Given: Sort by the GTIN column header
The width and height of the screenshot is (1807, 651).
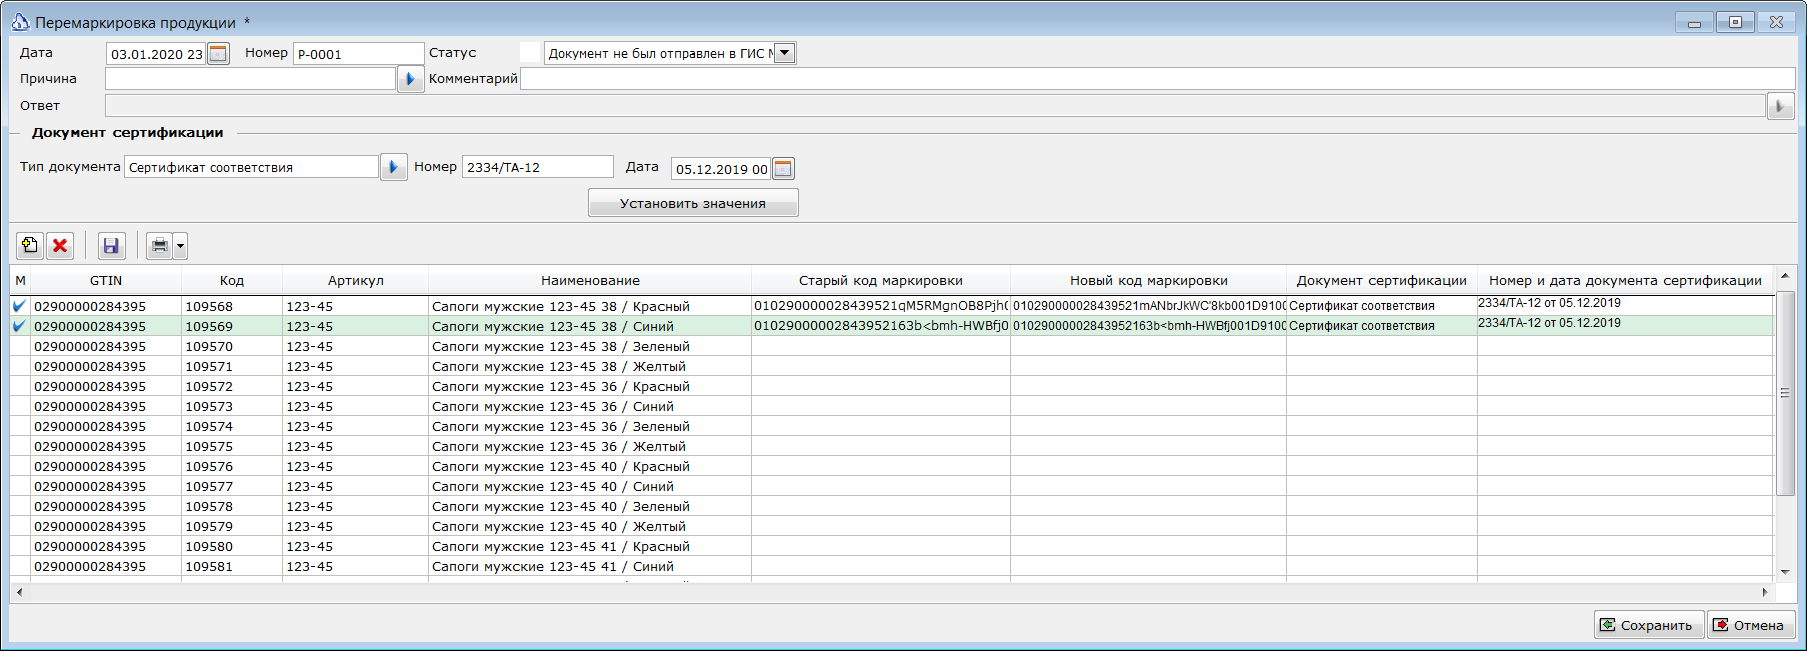Looking at the screenshot, I should click(106, 281).
